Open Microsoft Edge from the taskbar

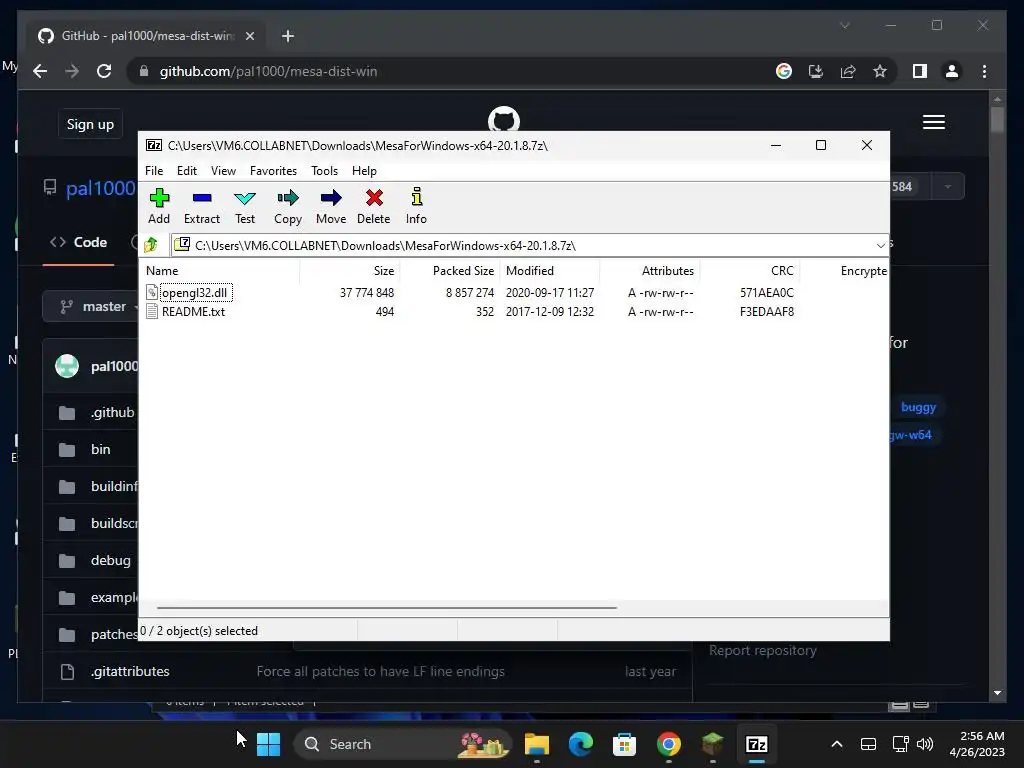click(x=581, y=744)
